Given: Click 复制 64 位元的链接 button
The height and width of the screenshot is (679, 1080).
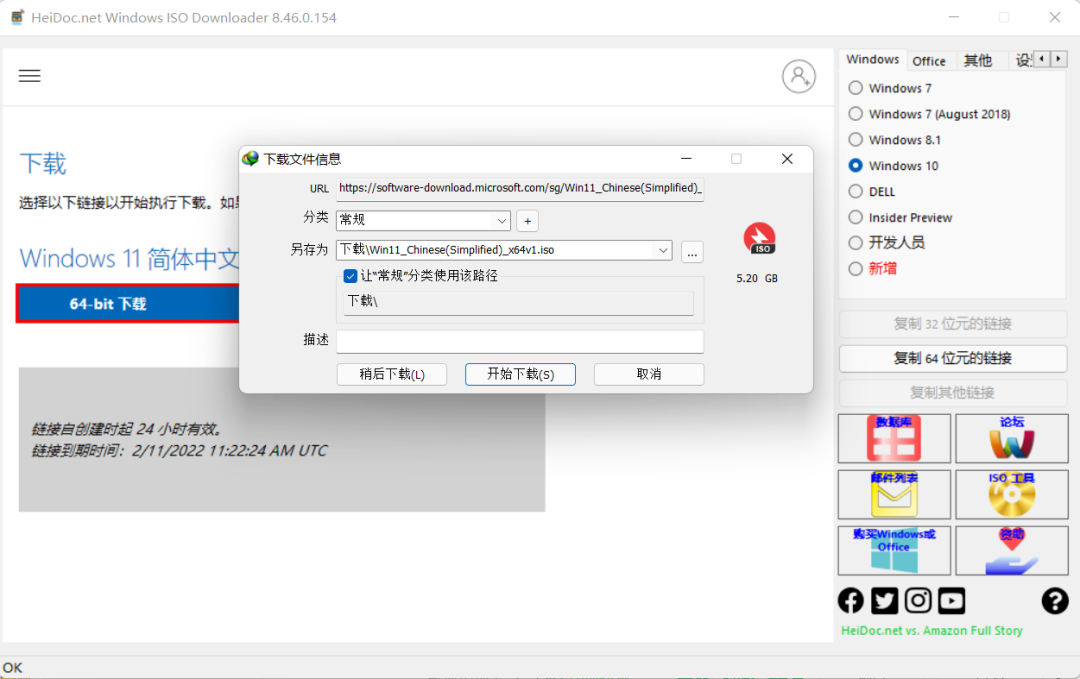Looking at the screenshot, I should (953, 358).
